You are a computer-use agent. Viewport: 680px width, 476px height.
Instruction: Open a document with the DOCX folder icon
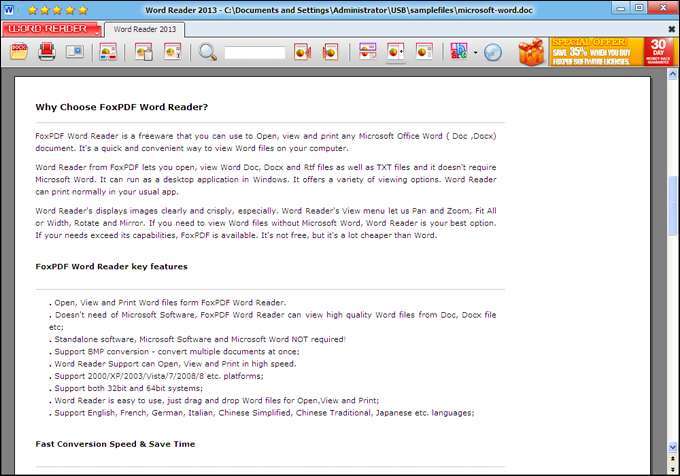19,52
